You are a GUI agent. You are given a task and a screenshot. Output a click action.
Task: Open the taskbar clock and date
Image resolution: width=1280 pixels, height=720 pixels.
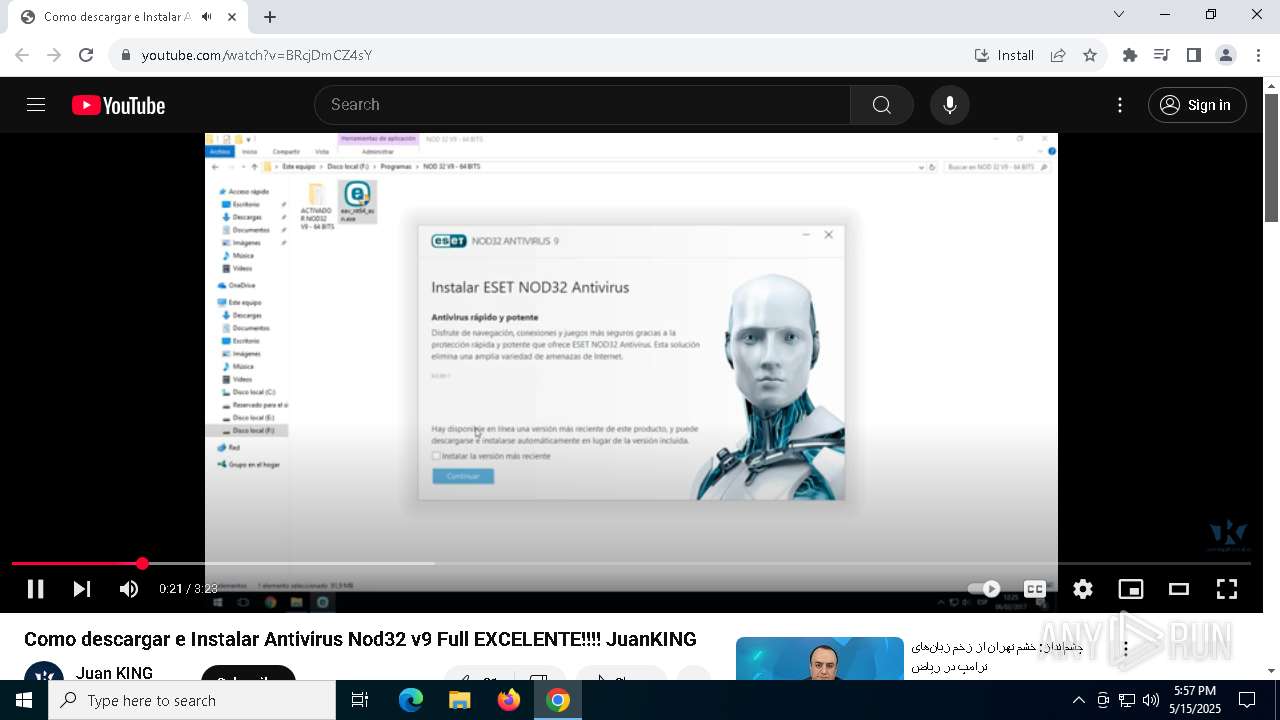click(x=1195, y=700)
